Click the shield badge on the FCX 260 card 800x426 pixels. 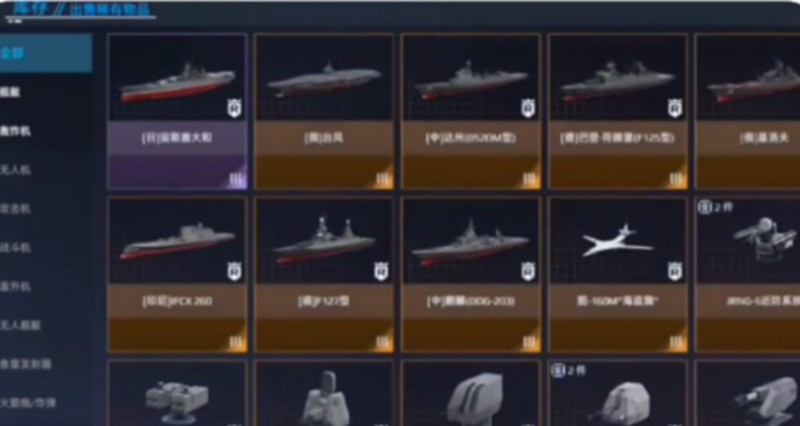pyautogui.click(x=234, y=271)
